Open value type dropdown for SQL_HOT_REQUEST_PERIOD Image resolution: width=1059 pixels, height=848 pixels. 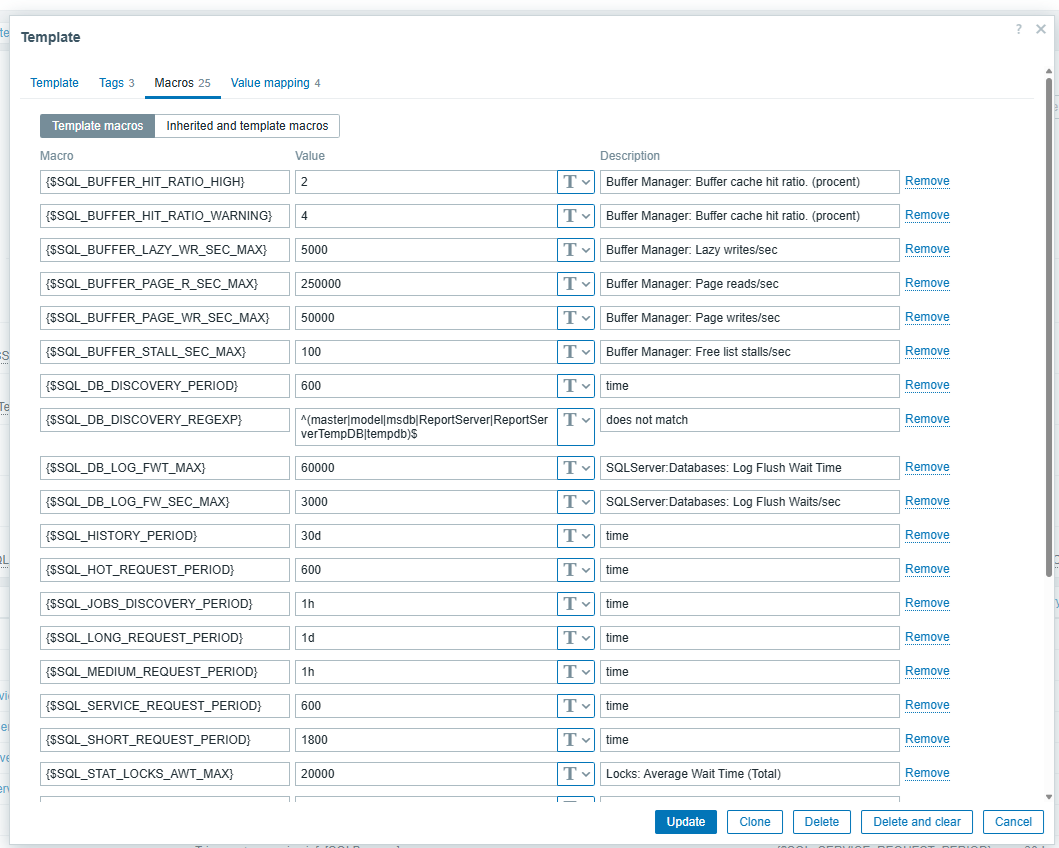(x=575, y=569)
